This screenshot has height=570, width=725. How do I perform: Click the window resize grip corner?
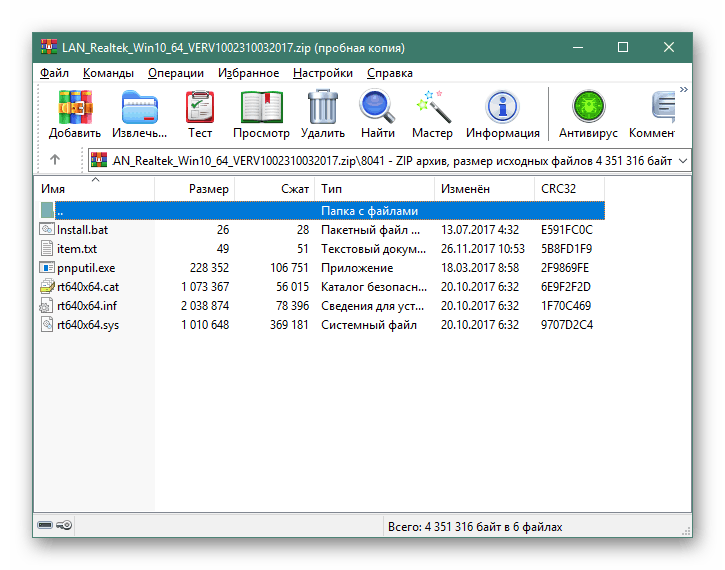click(x=686, y=532)
